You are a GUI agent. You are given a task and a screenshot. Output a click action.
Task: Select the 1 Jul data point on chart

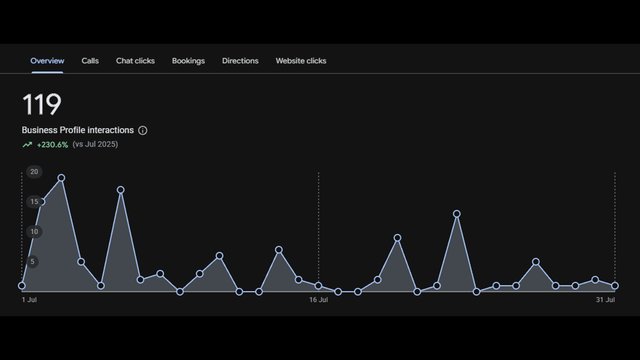click(22, 286)
